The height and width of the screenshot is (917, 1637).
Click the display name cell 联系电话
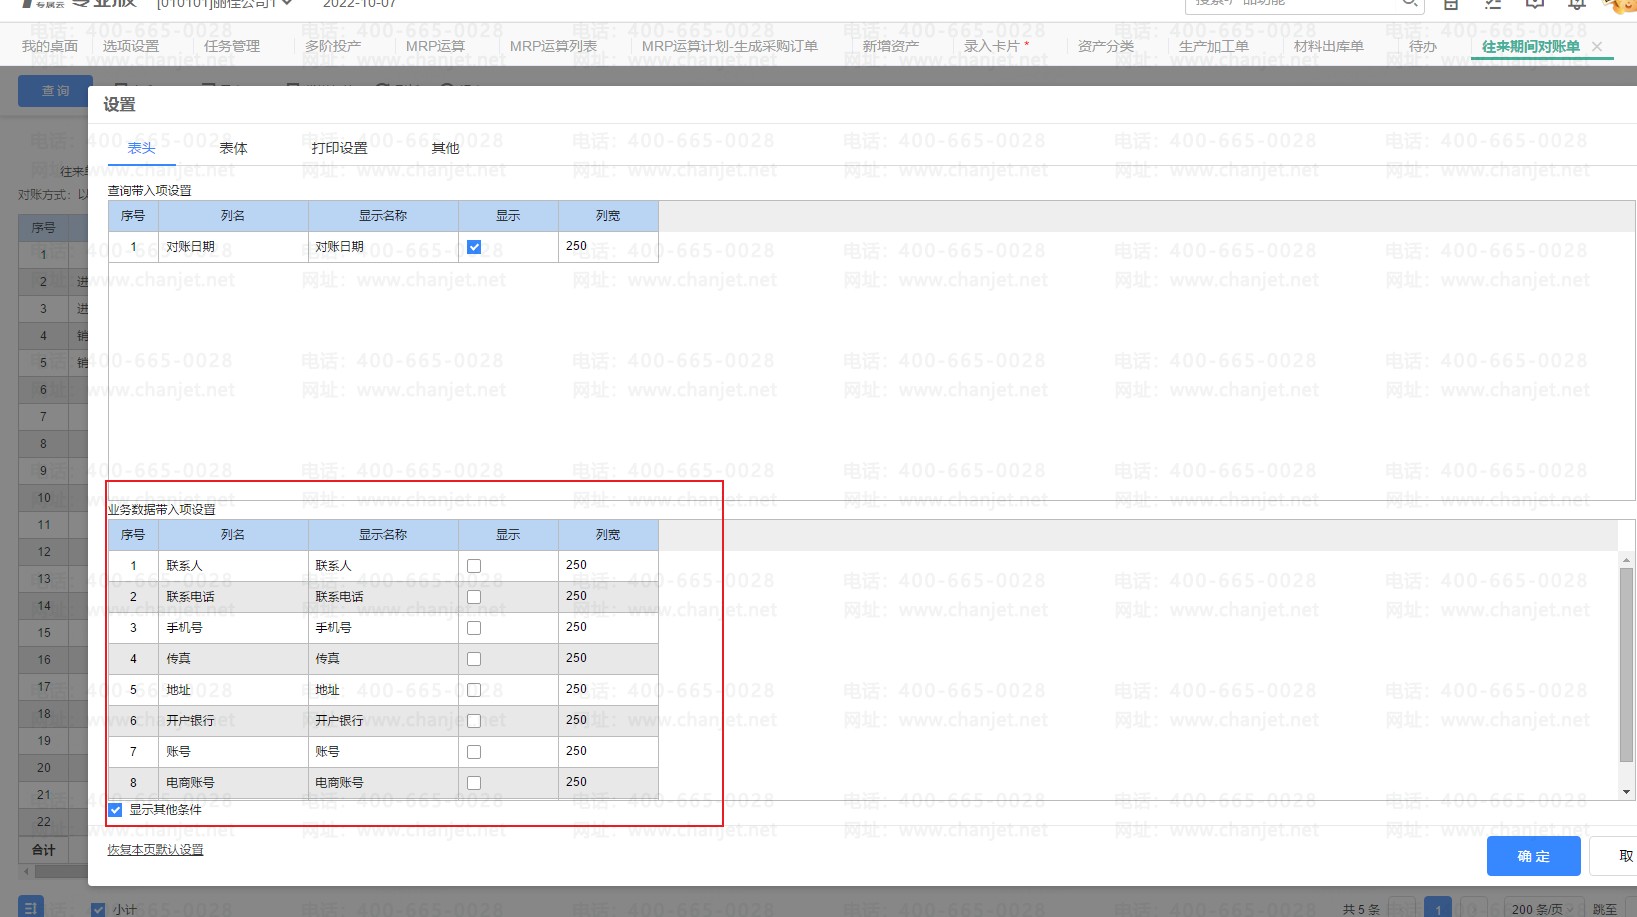(383, 597)
